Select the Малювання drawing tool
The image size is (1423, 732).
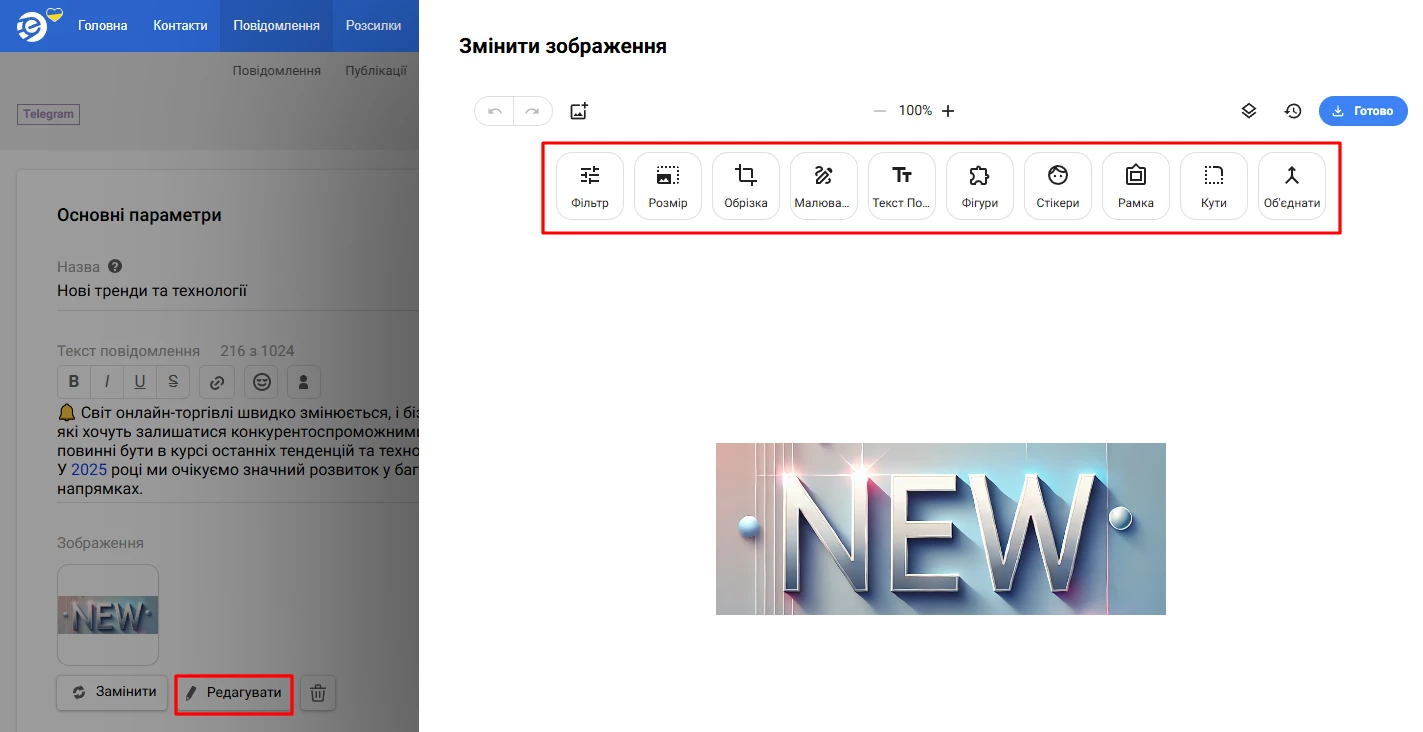click(x=824, y=186)
